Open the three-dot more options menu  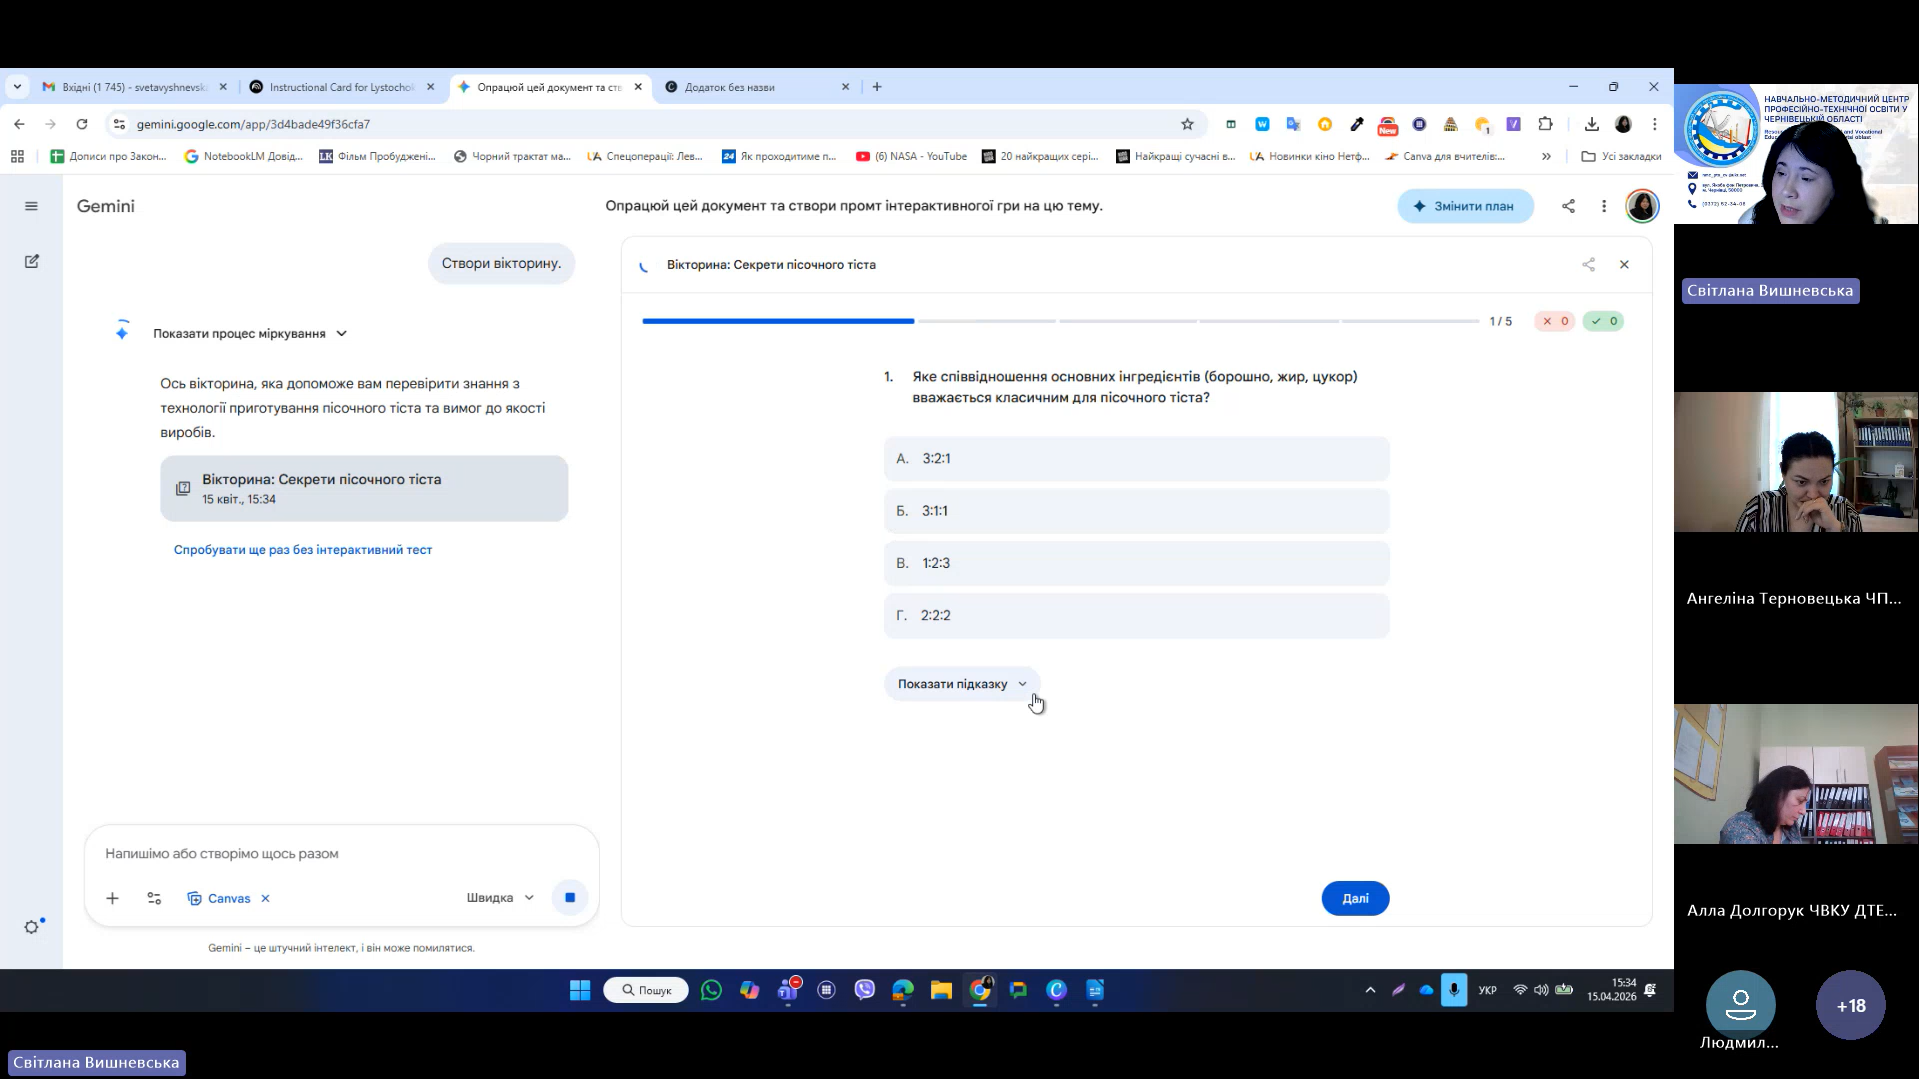pos(1604,206)
